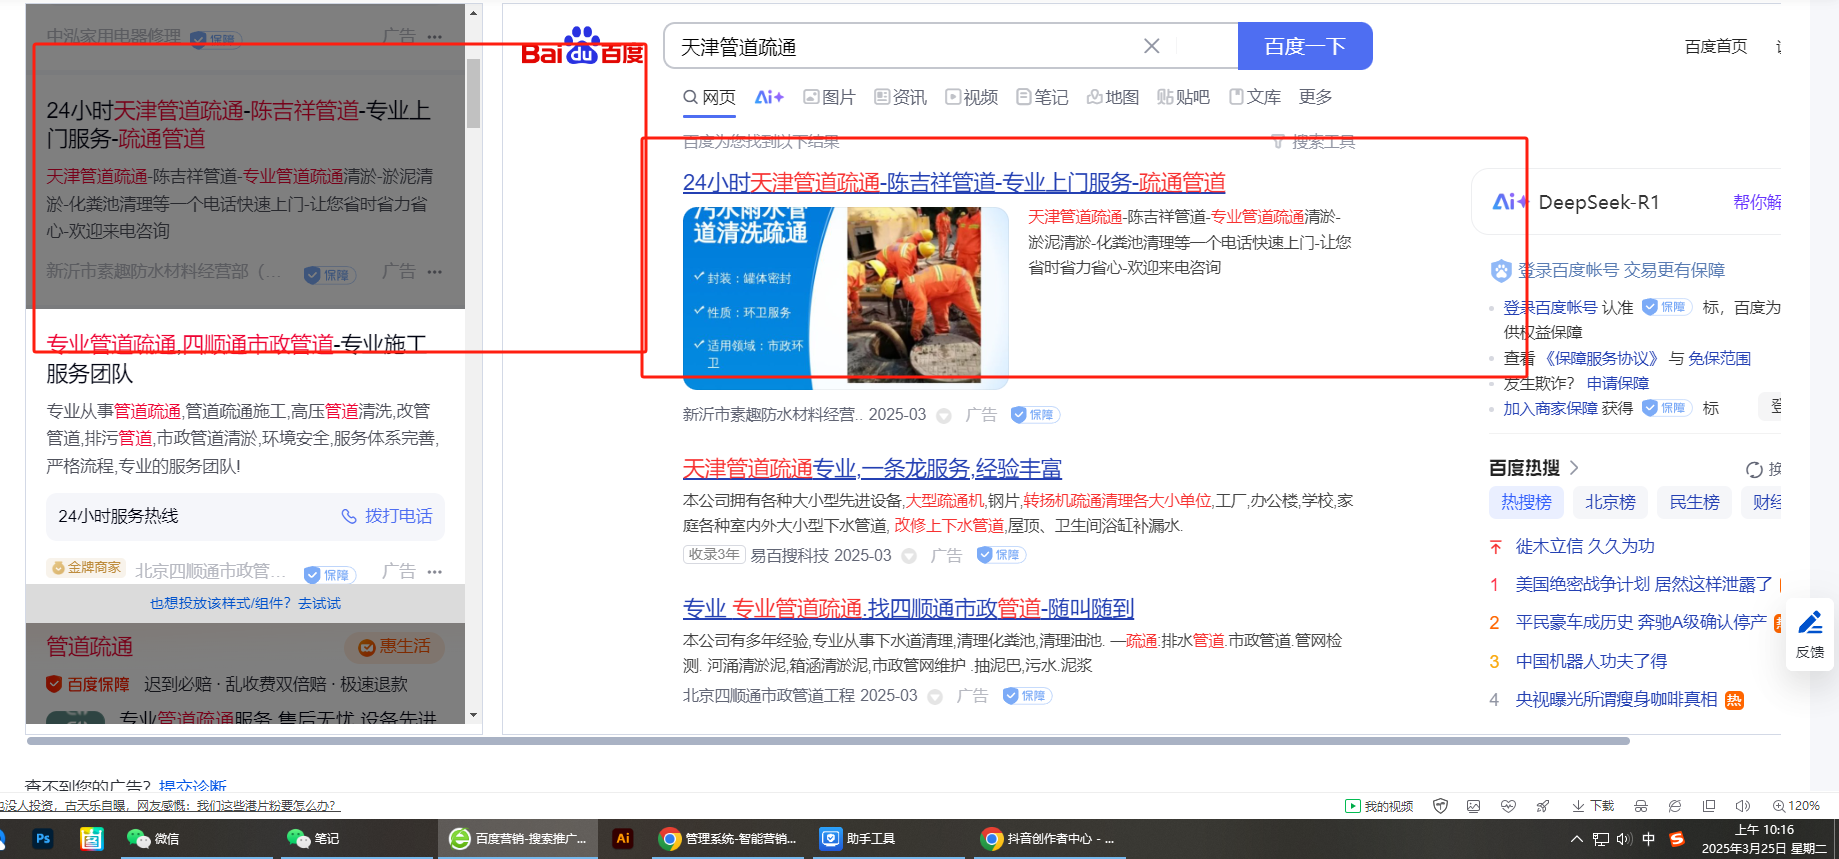Click the overlapping-windows icon in the status bar
Image resolution: width=1839 pixels, height=859 pixels.
tap(1709, 806)
